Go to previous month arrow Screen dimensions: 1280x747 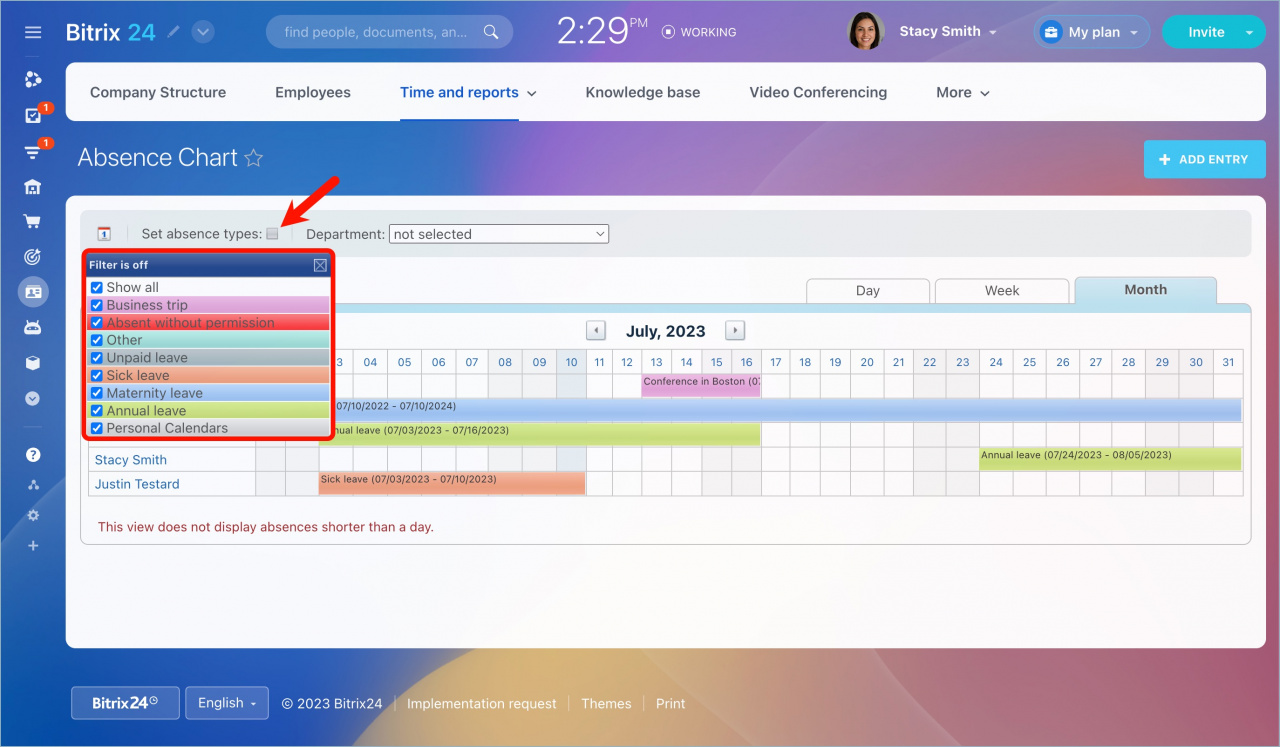[596, 331]
